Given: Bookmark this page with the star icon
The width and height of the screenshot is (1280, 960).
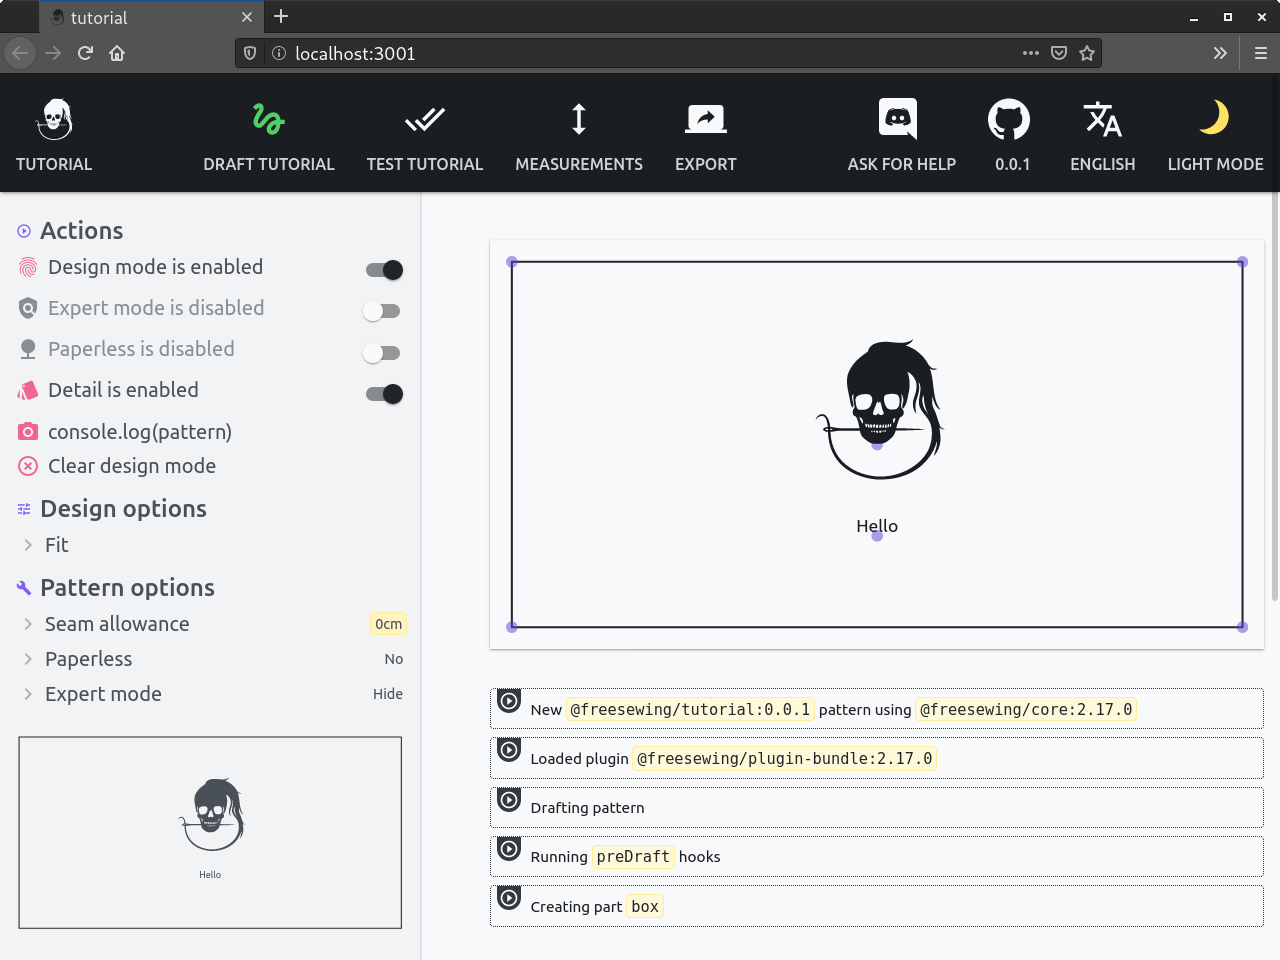Looking at the screenshot, I should (1087, 53).
